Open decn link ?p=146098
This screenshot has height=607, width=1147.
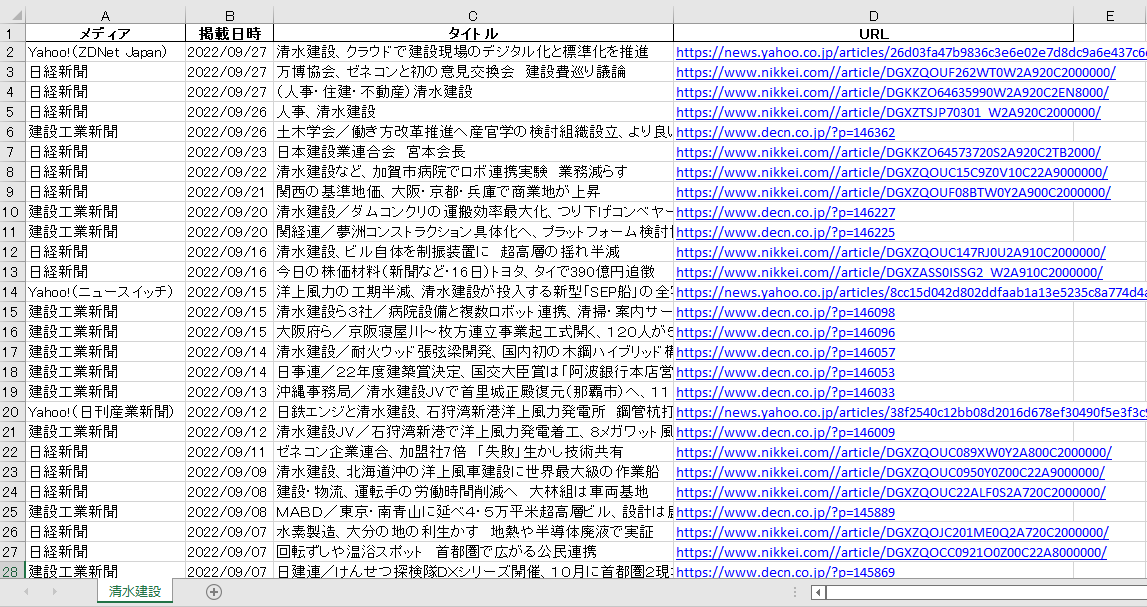tap(785, 312)
